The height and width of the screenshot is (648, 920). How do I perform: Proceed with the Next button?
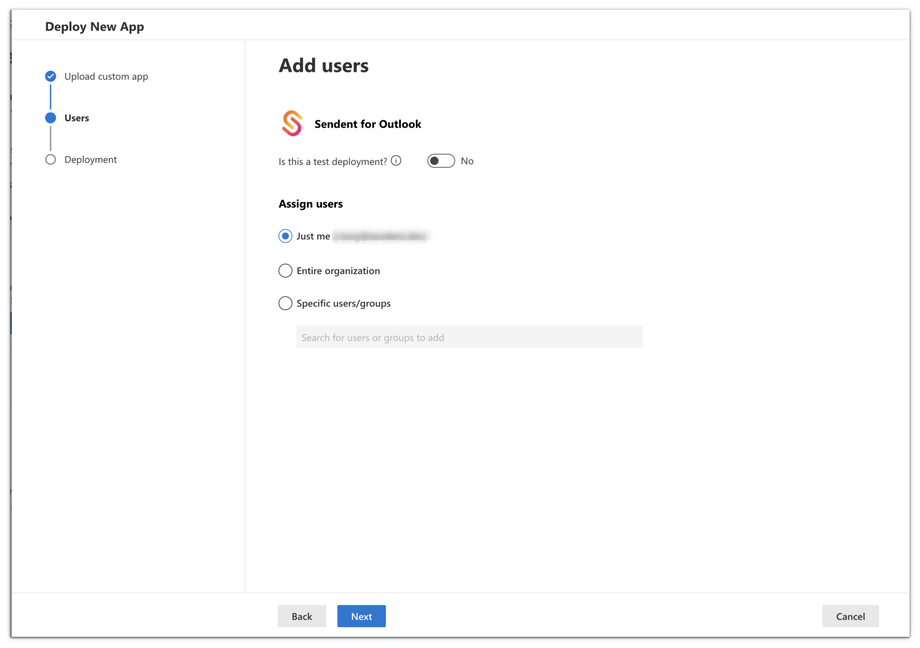click(x=361, y=616)
